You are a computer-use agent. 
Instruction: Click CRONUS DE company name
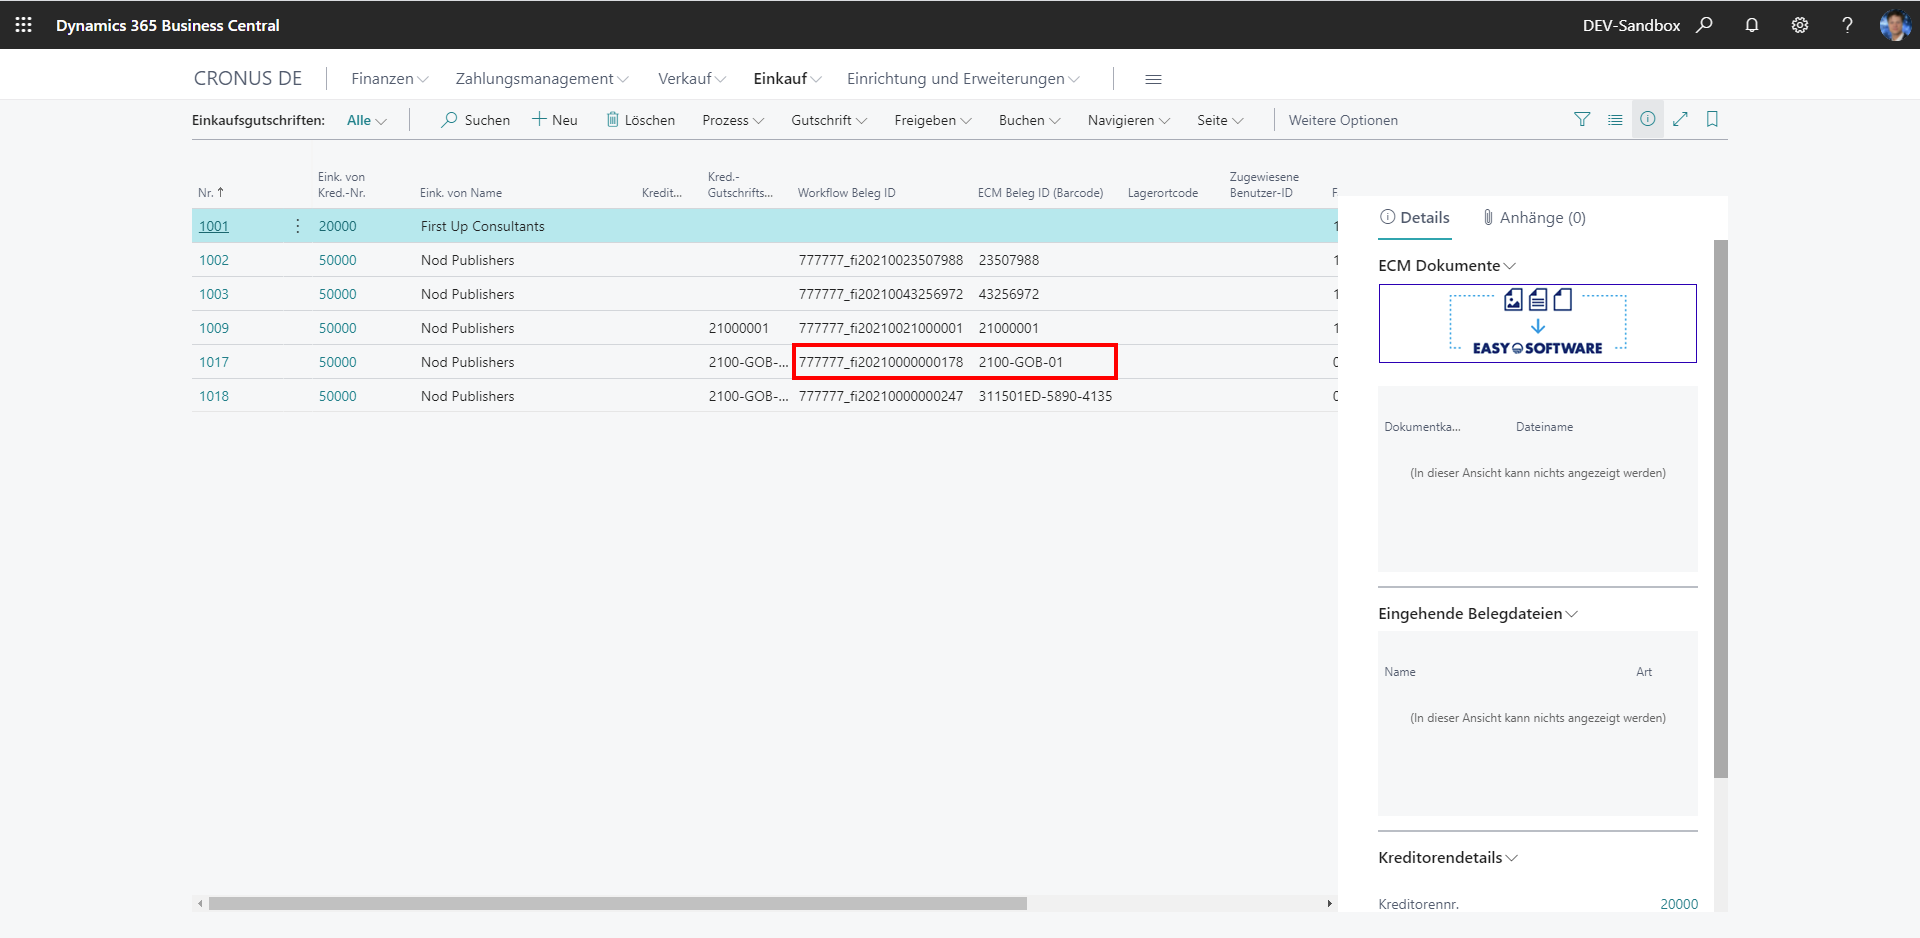point(248,78)
